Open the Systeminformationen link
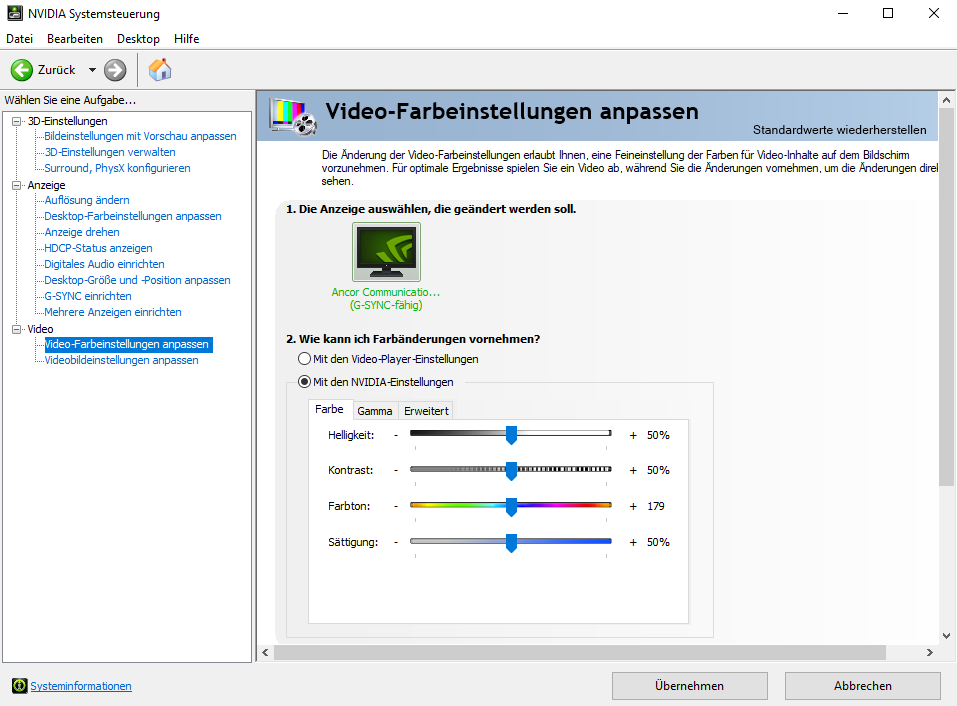Image resolution: width=957 pixels, height=706 pixels. [x=81, y=686]
